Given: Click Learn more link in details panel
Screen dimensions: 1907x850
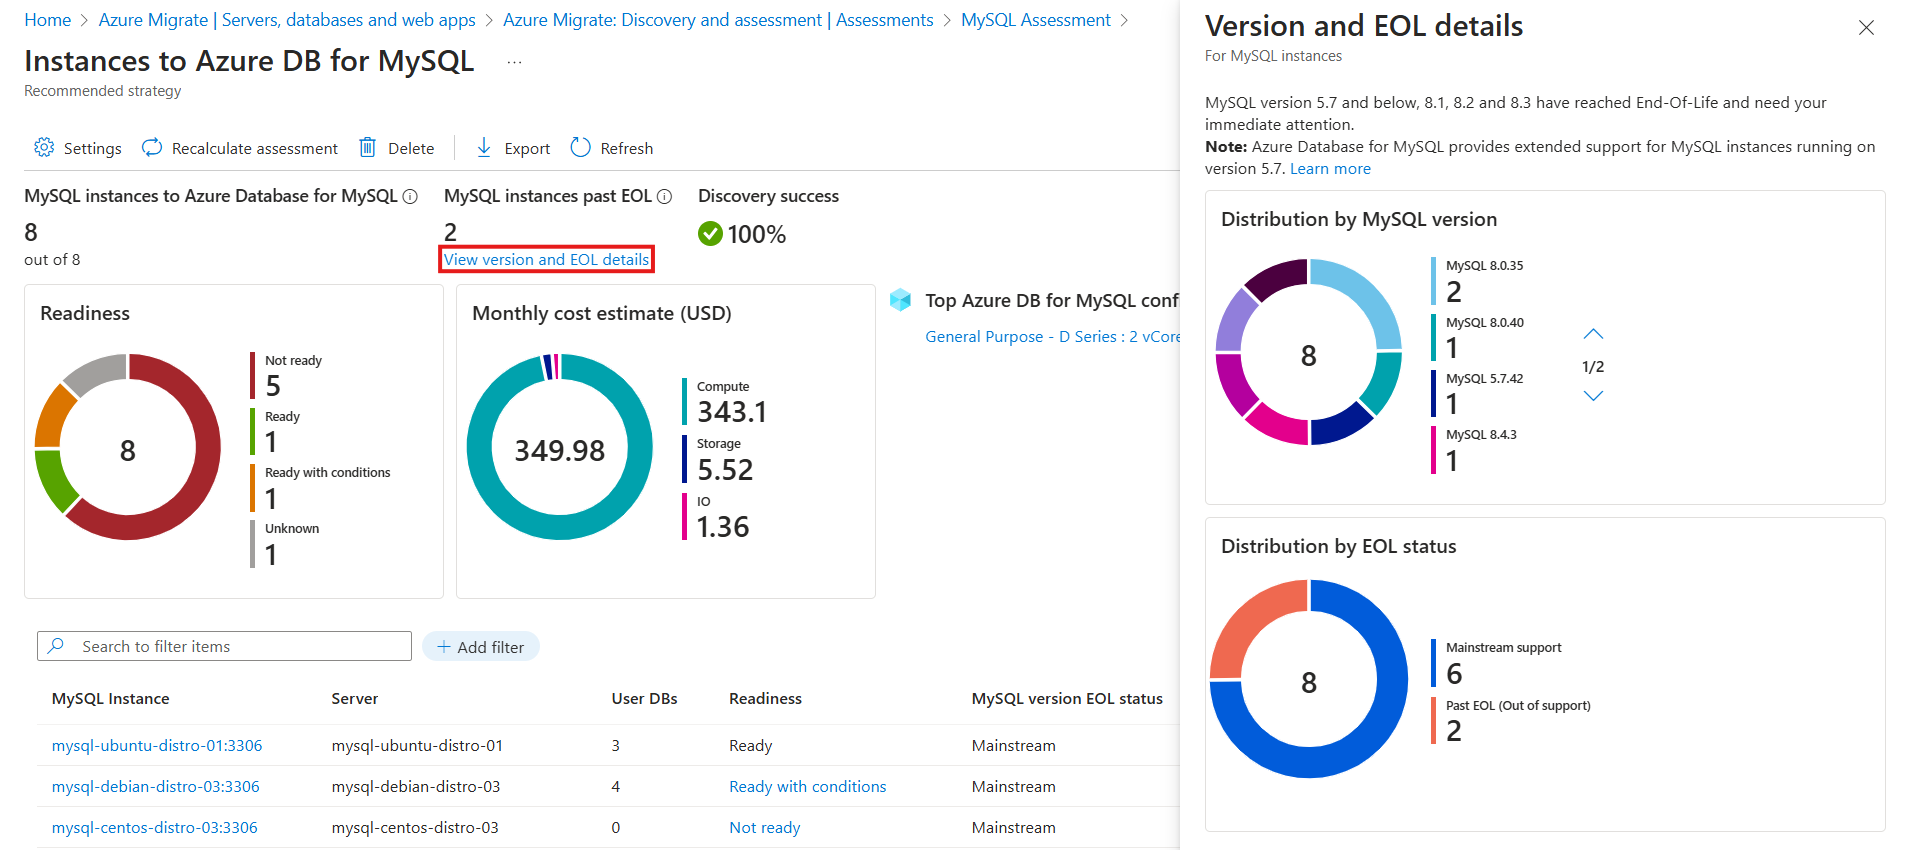Looking at the screenshot, I should pos(1330,169).
